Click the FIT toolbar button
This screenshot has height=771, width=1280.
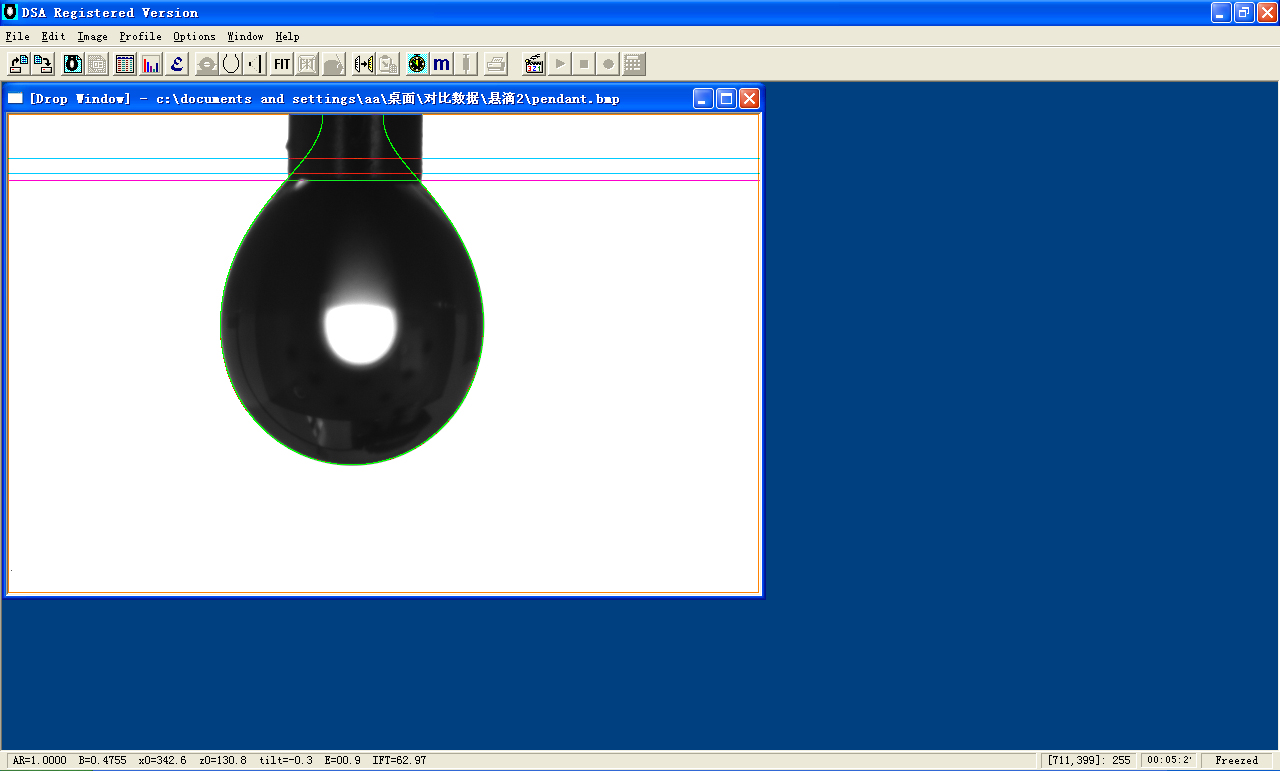coord(282,64)
